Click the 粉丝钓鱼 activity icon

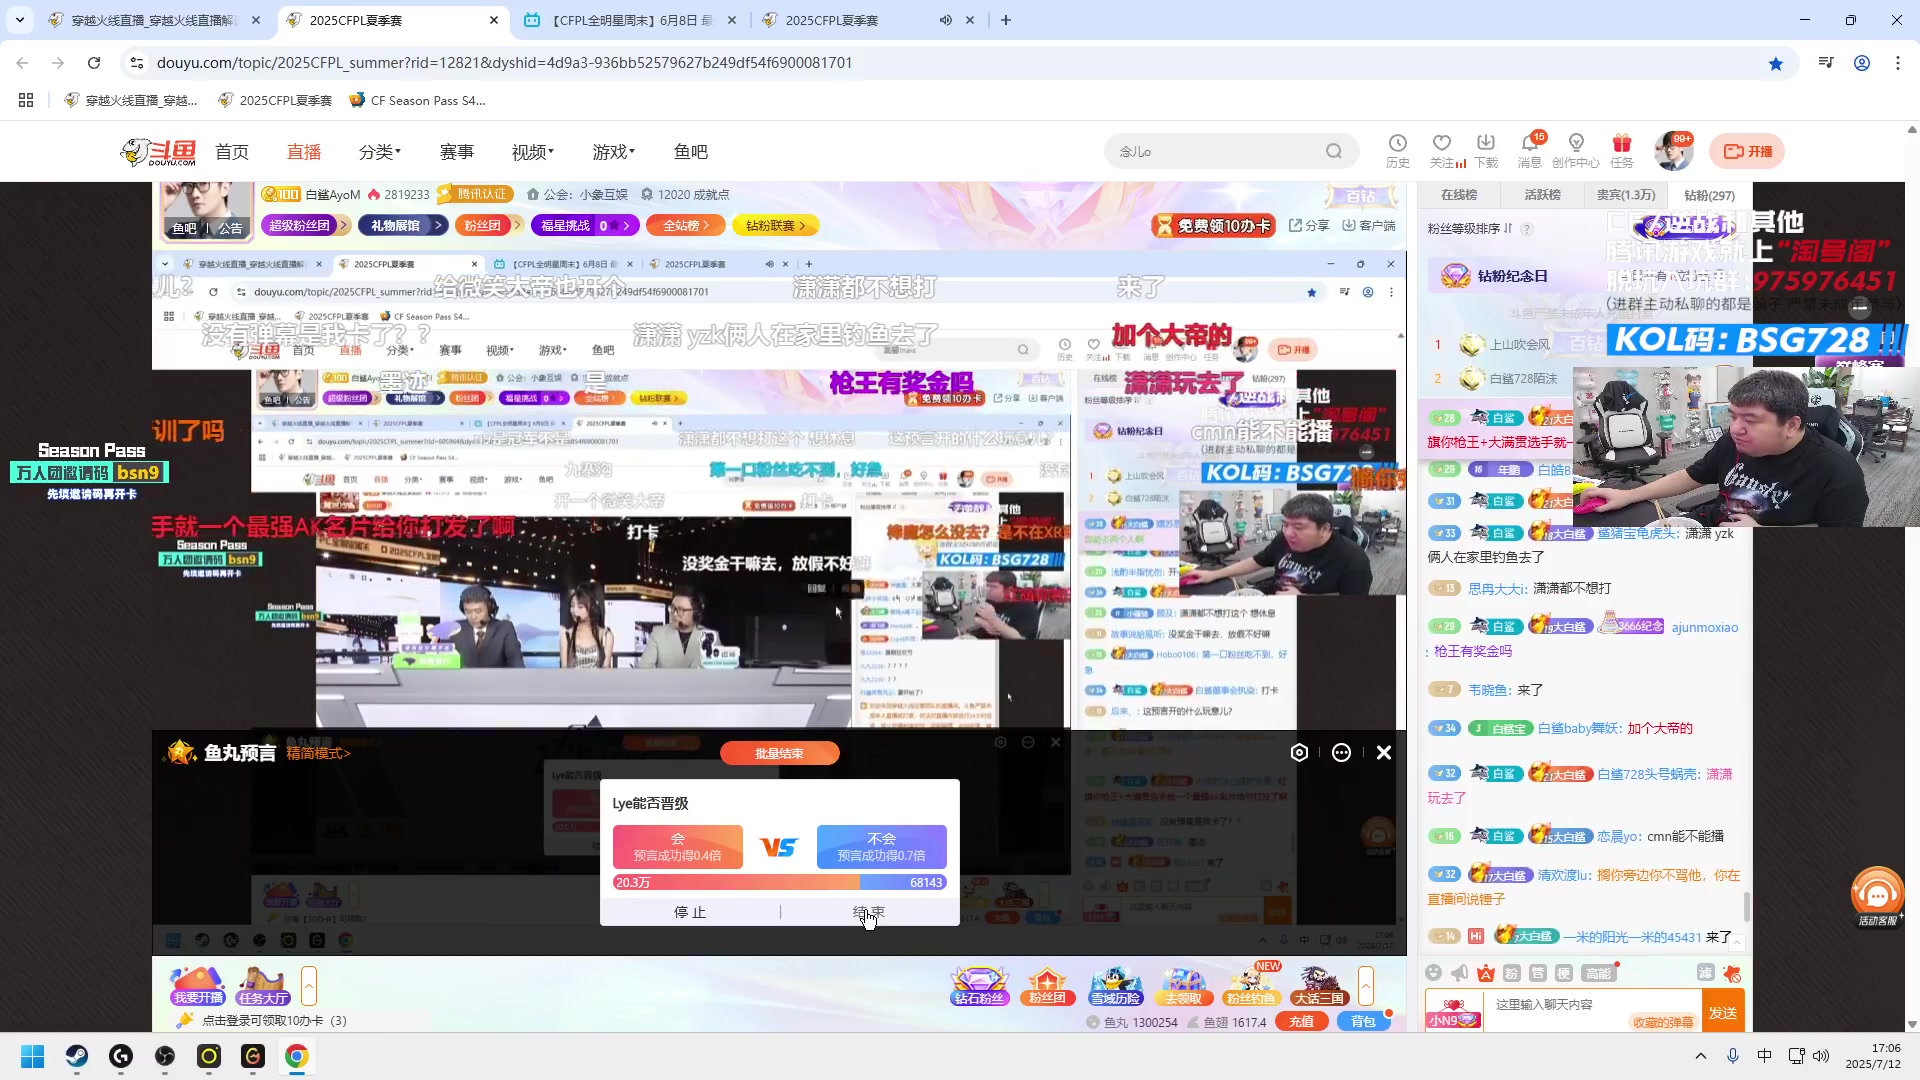click(x=1251, y=986)
